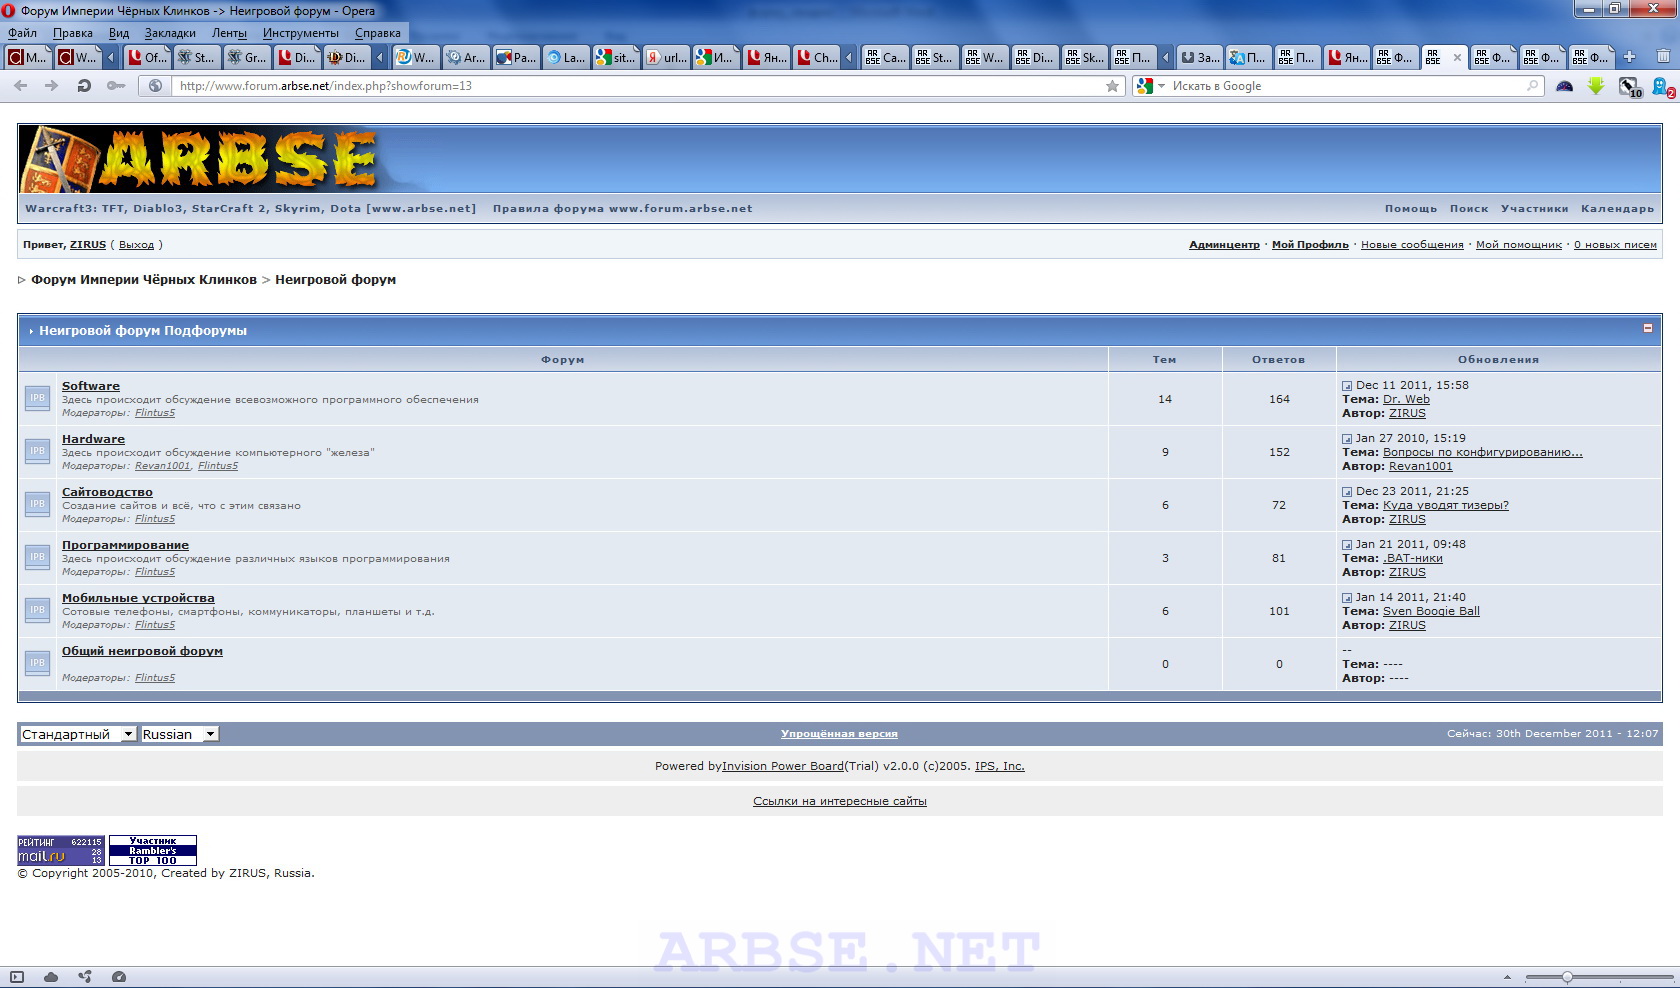Open the Справка menu
The height and width of the screenshot is (988, 1680).
click(378, 33)
